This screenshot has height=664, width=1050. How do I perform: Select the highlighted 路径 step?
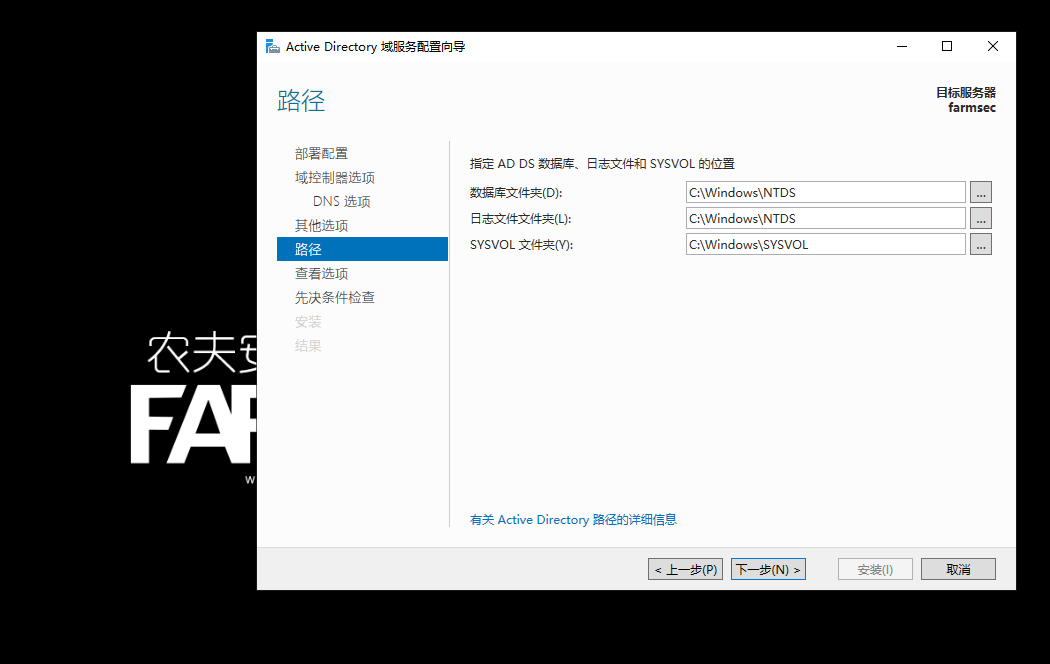[309, 248]
